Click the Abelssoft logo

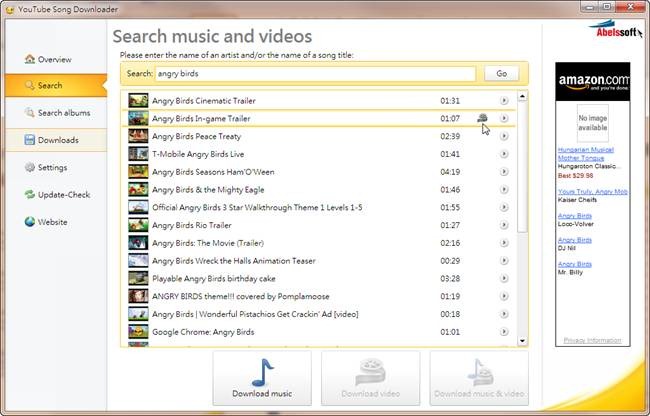(615, 29)
